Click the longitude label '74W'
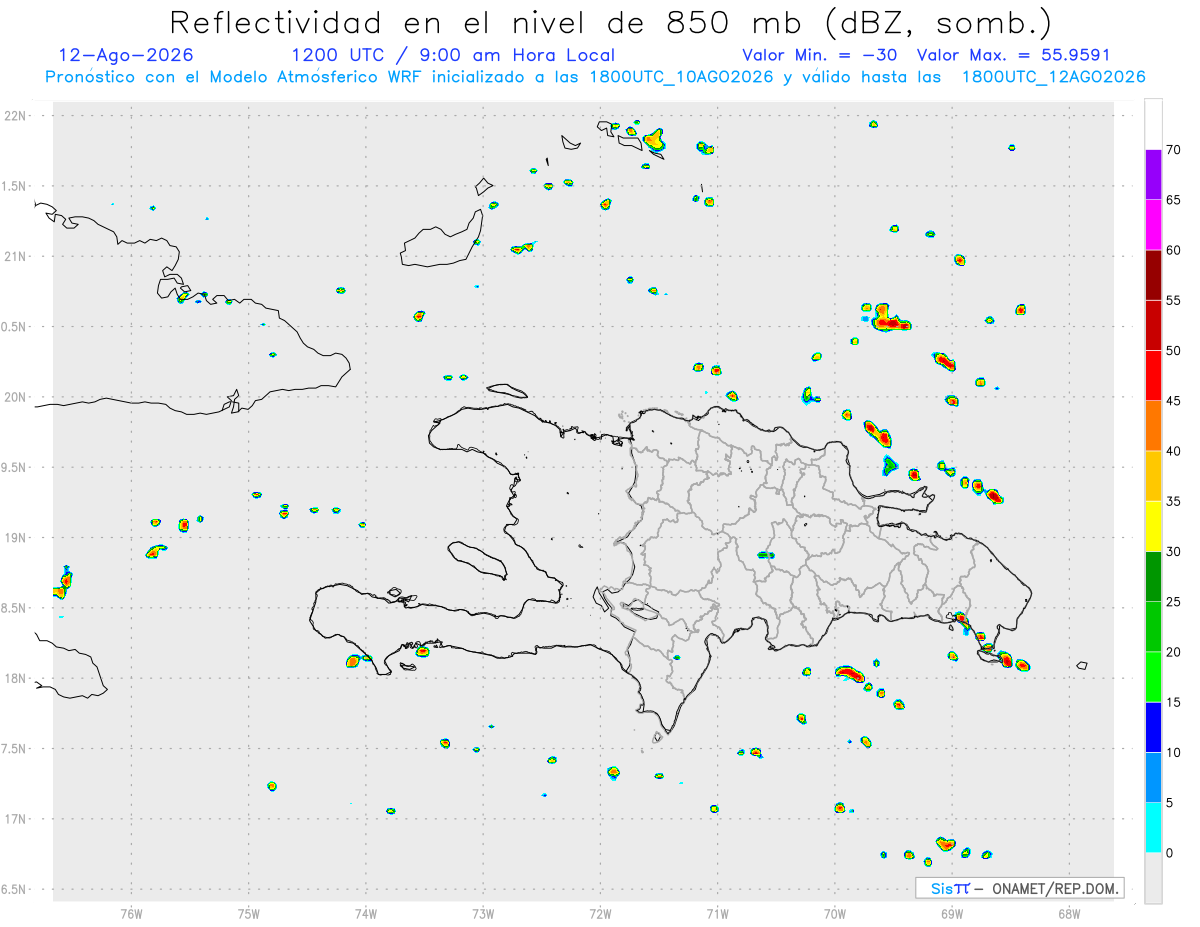The image size is (1200, 927). (366, 914)
